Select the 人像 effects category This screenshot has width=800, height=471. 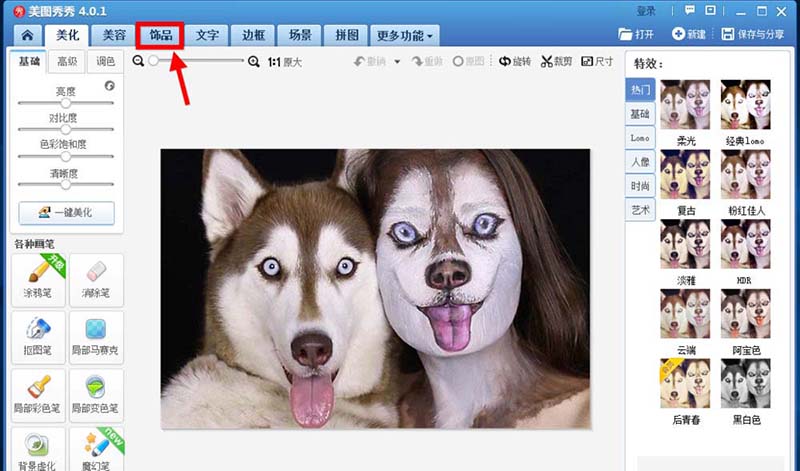[640, 162]
